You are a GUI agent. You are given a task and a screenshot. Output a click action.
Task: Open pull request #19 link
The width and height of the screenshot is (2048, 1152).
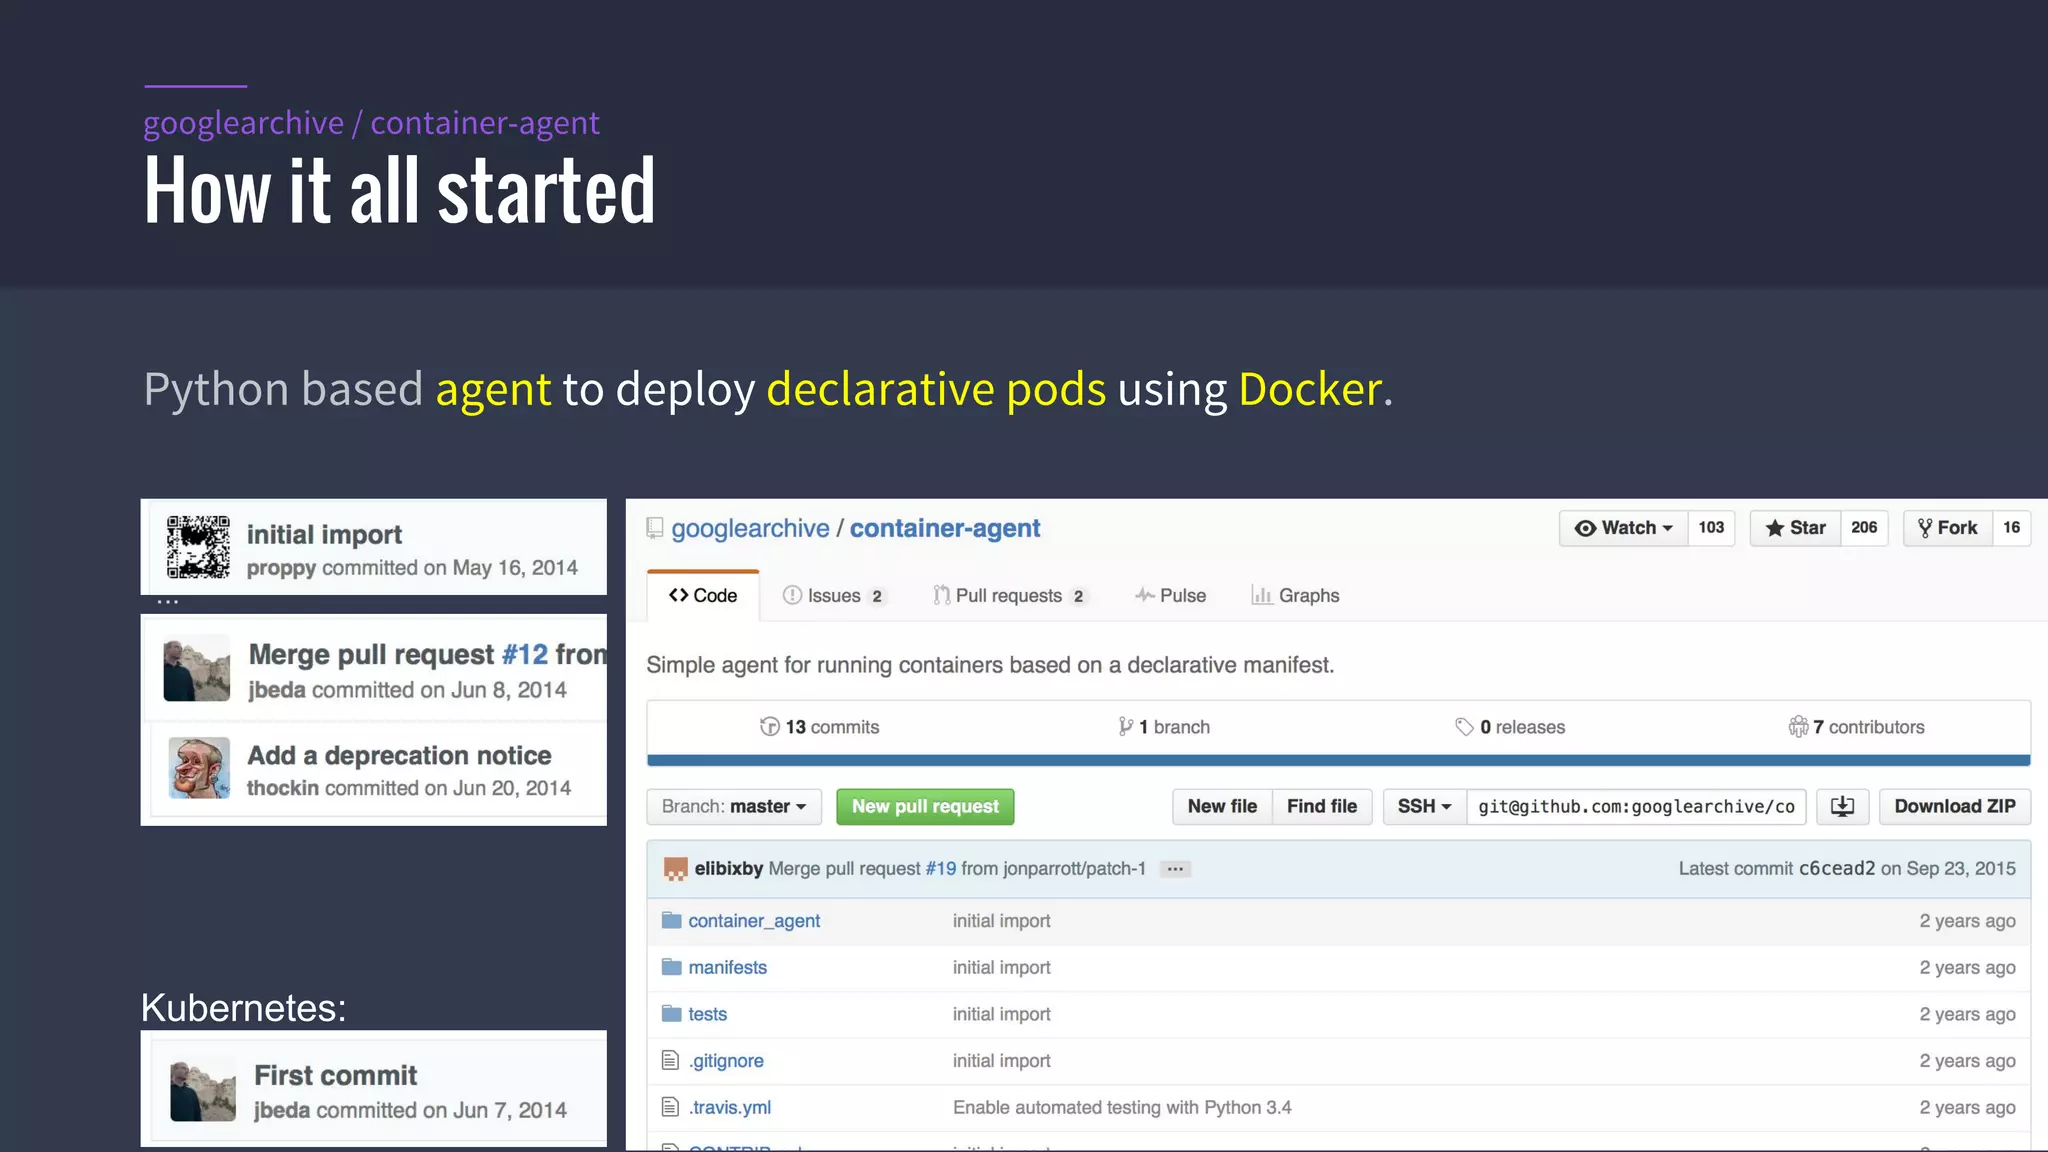coord(940,869)
